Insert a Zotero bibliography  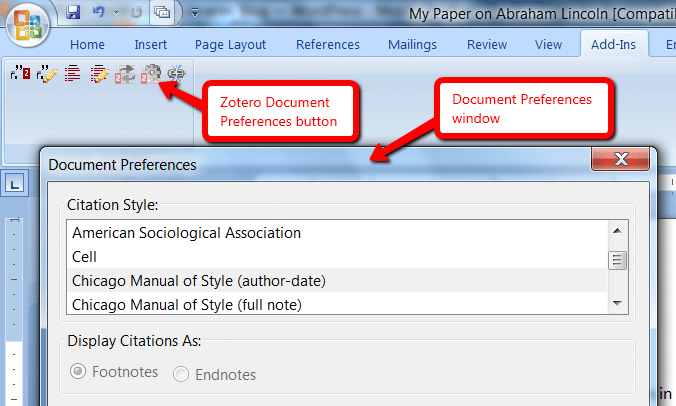click(x=72, y=74)
